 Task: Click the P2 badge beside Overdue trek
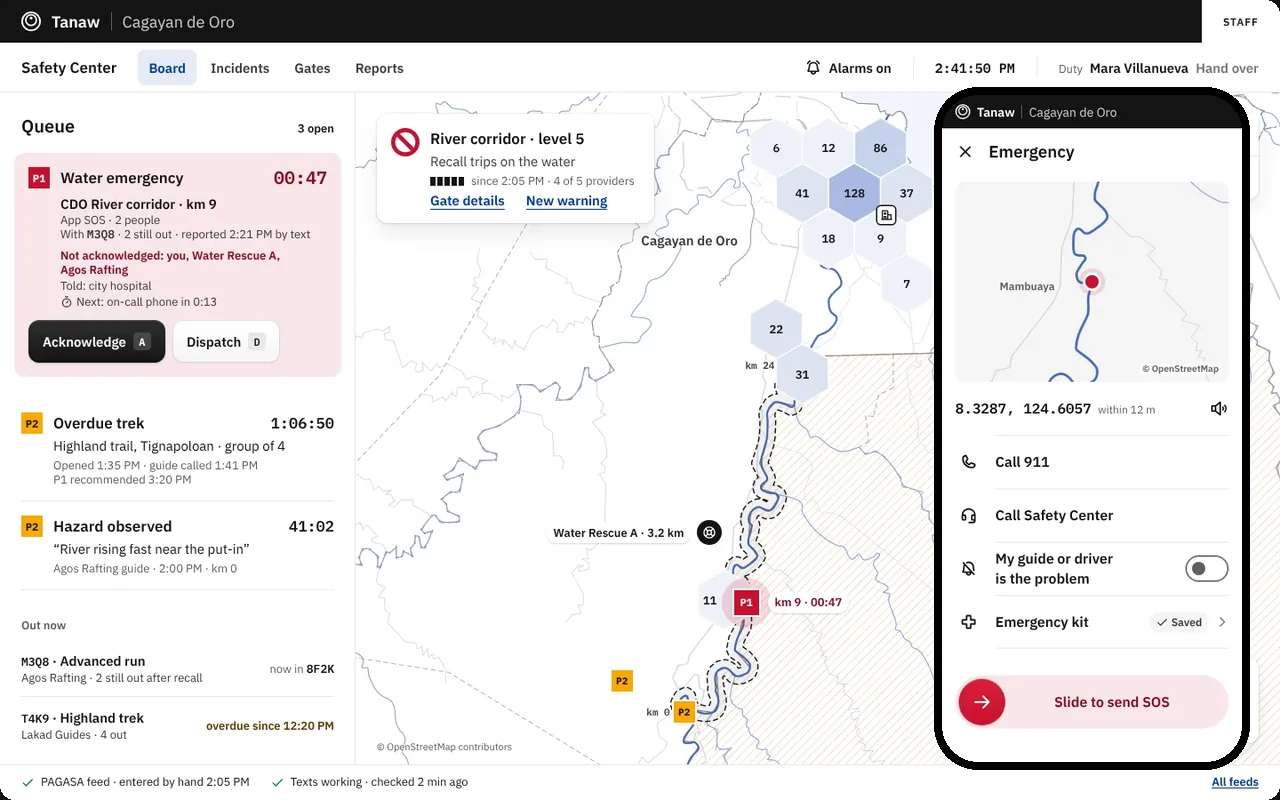click(32, 423)
